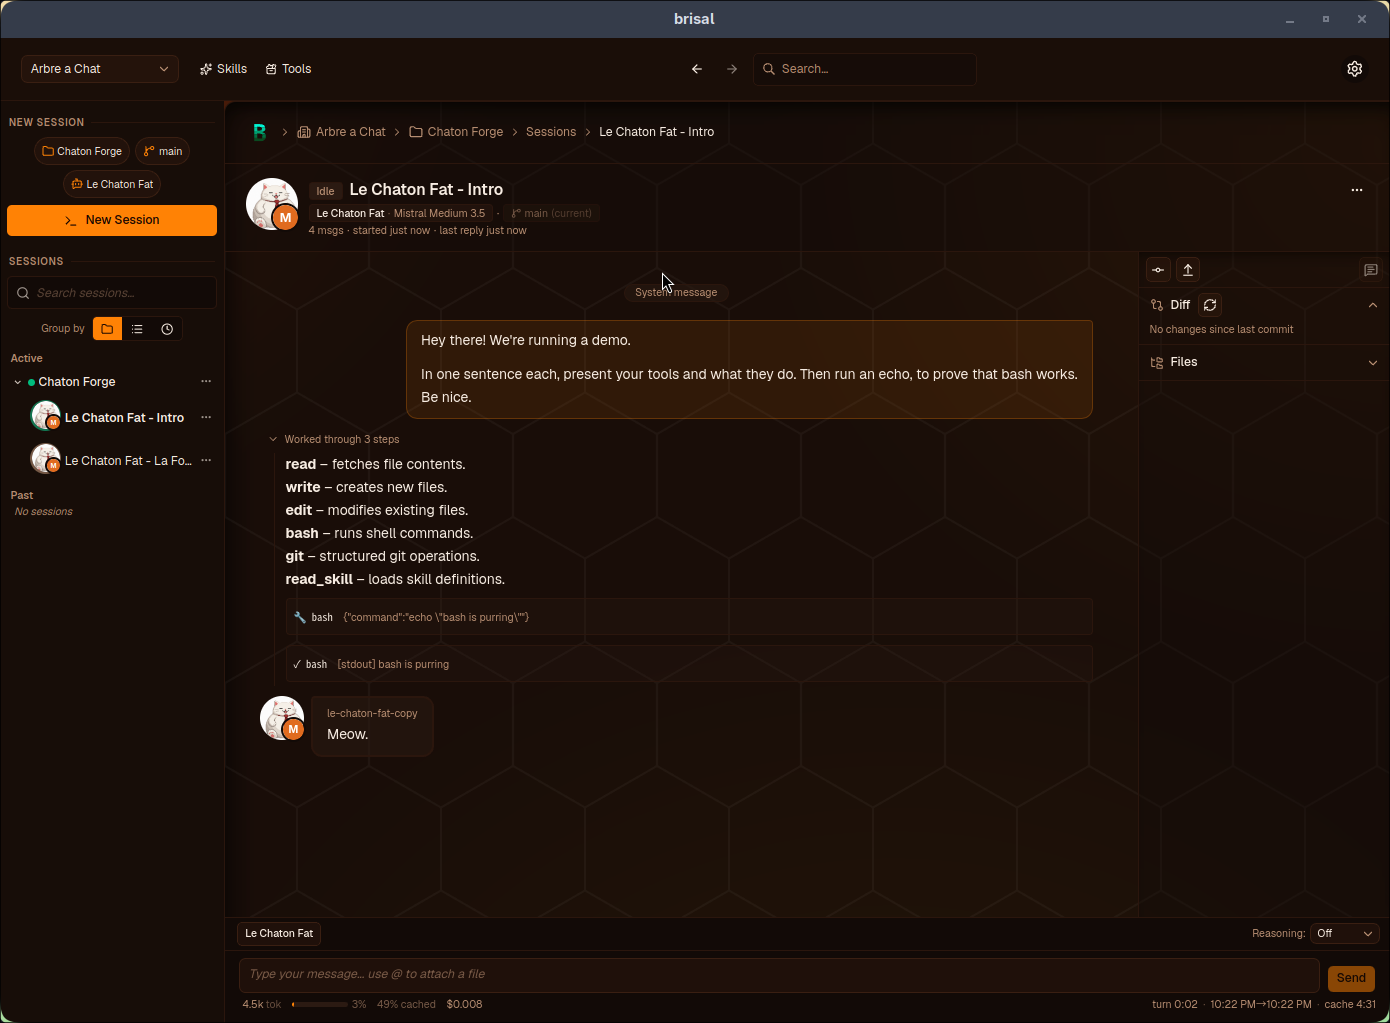Group sessions by time
This screenshot has height=1023, width=1390.
[x=167, y=329]
